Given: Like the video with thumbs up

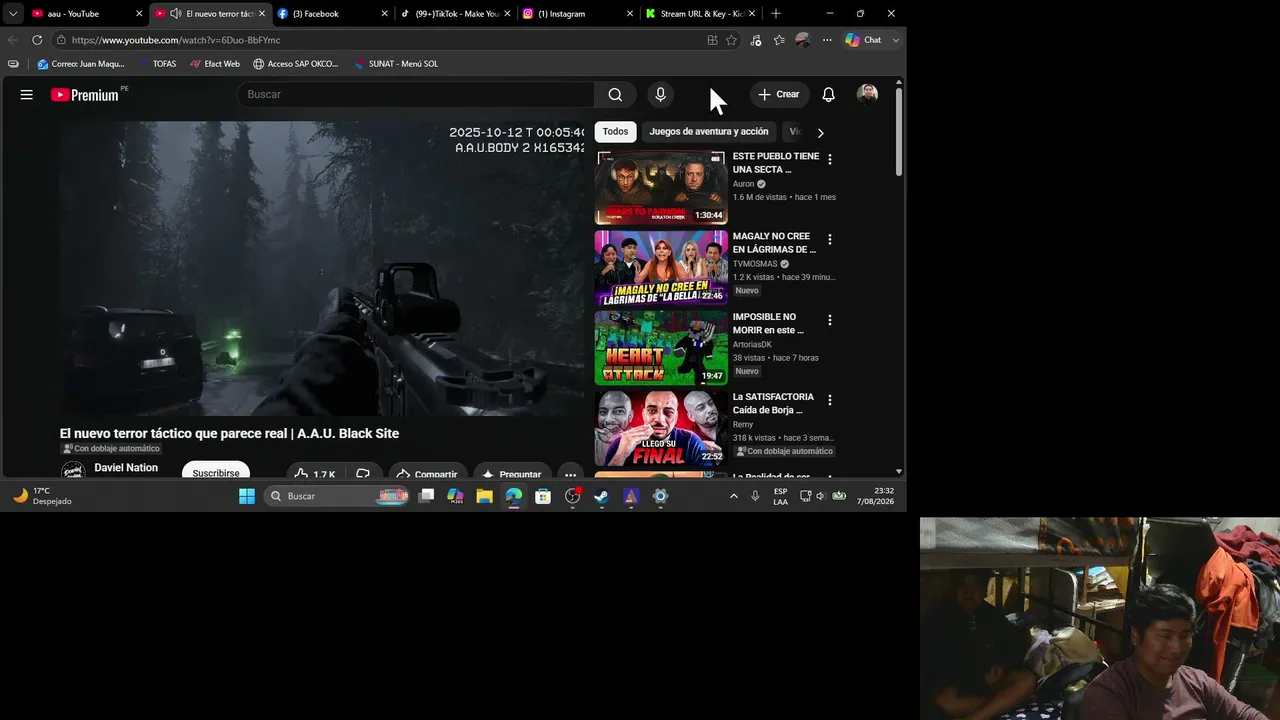Looking at the screenshot, I should [315, 474].
